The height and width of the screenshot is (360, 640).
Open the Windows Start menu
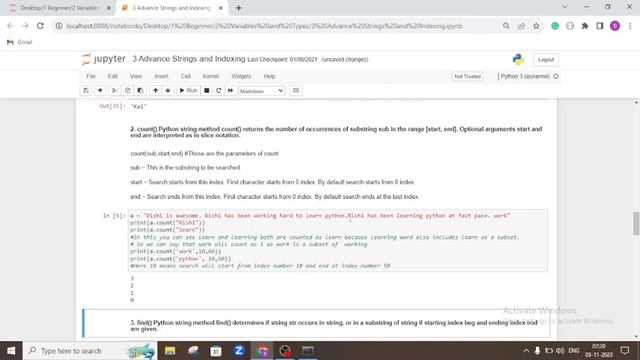tap(11, 351)
